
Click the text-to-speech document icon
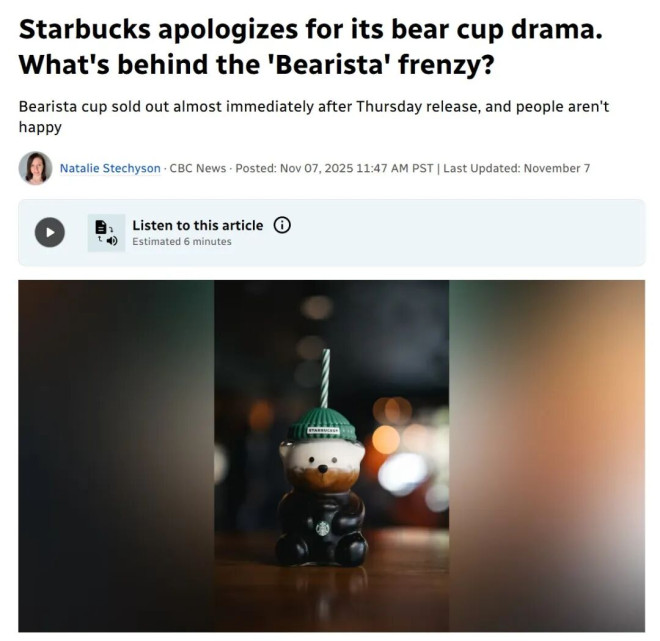106,233
